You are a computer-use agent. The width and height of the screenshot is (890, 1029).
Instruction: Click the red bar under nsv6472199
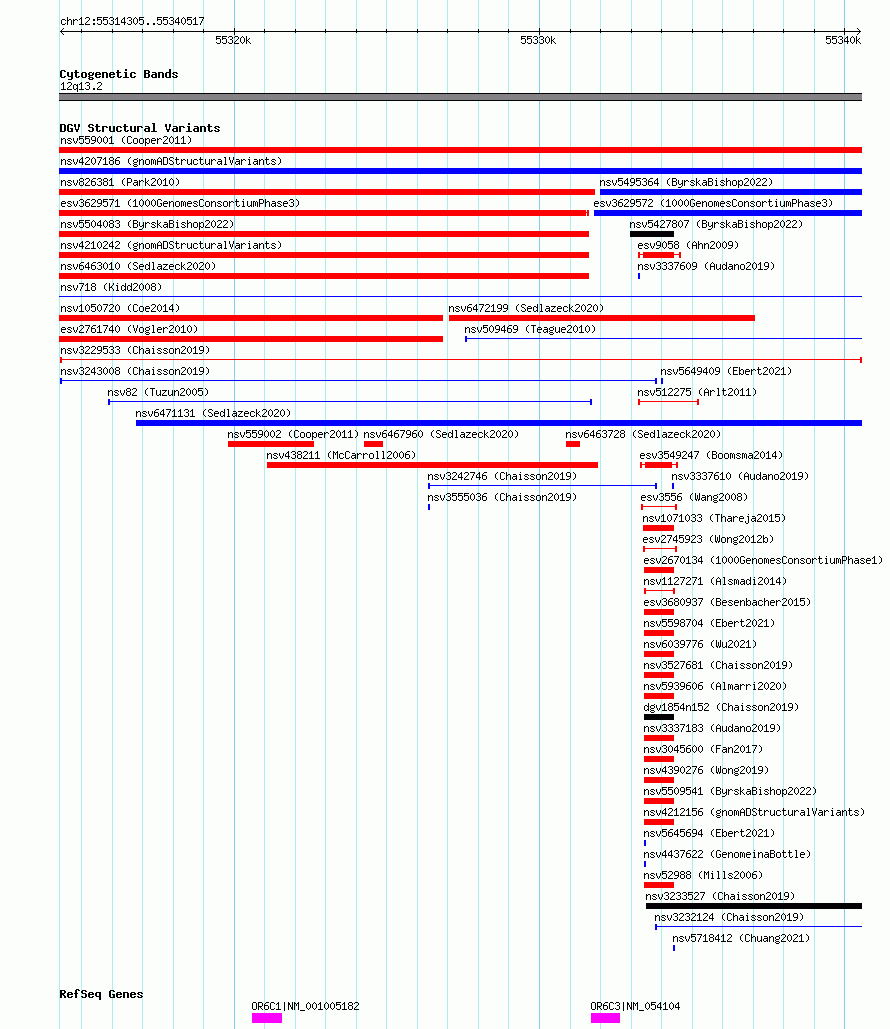[602, 318]
